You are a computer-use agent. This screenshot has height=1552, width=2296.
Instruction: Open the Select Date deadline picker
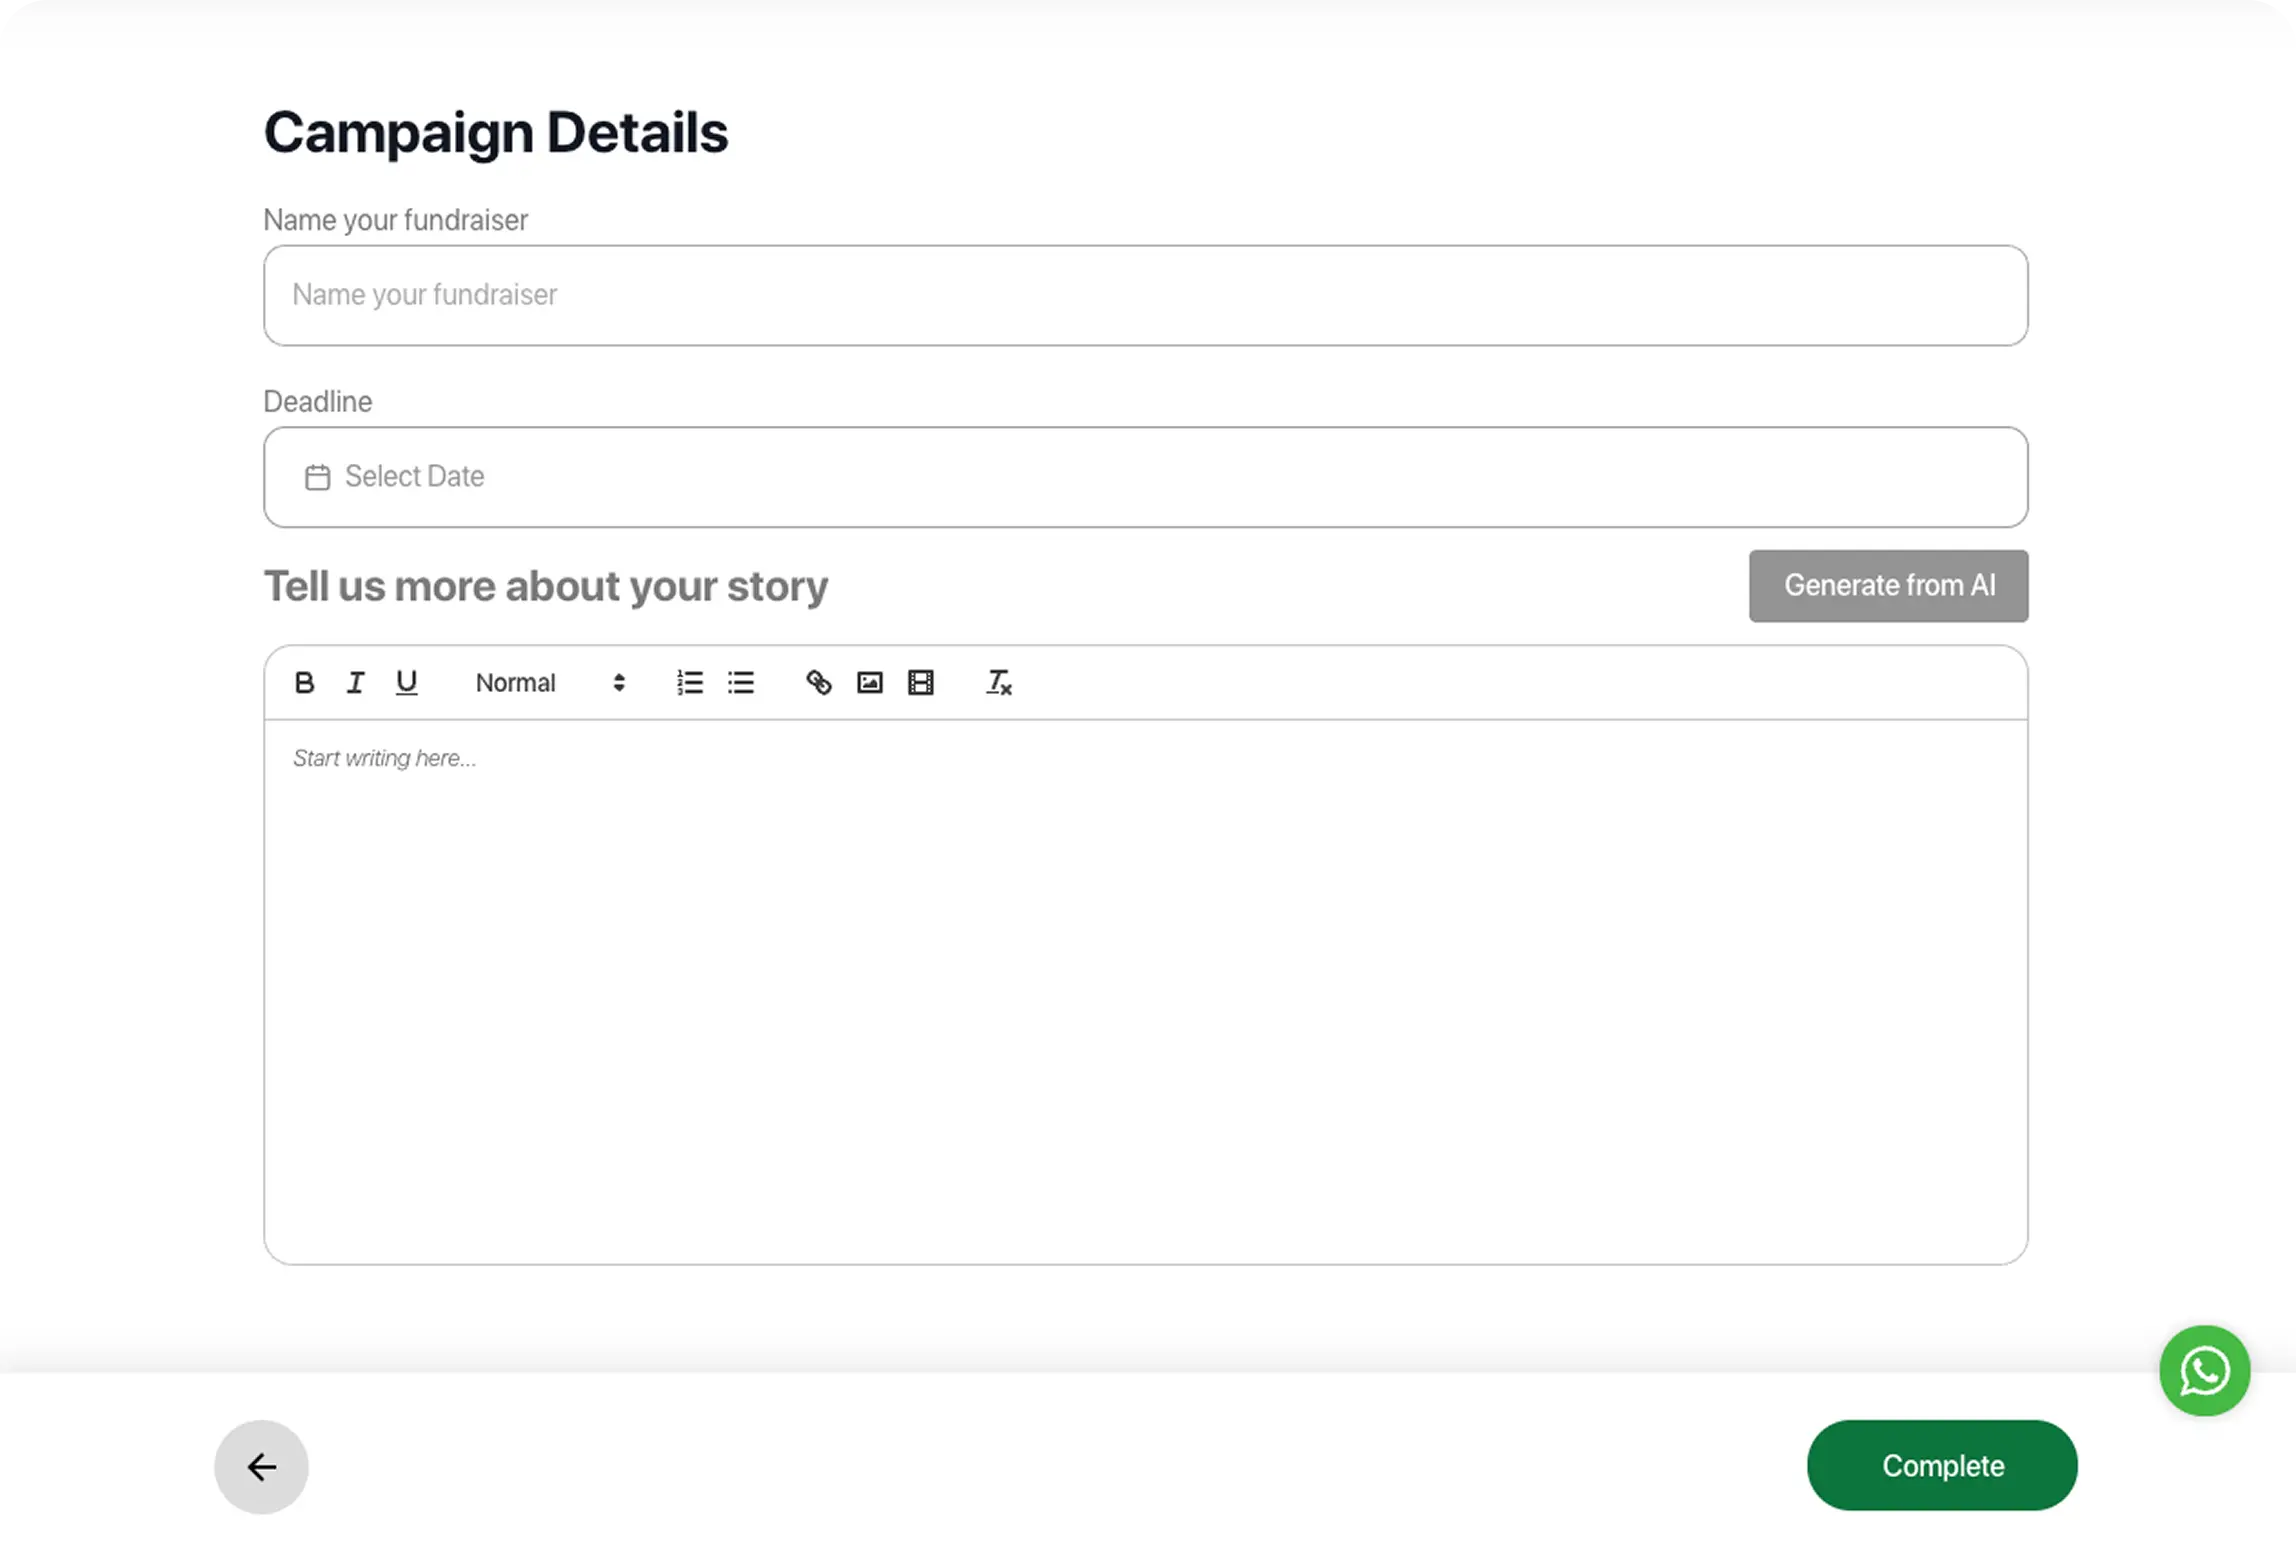(x=1145, y=478)
